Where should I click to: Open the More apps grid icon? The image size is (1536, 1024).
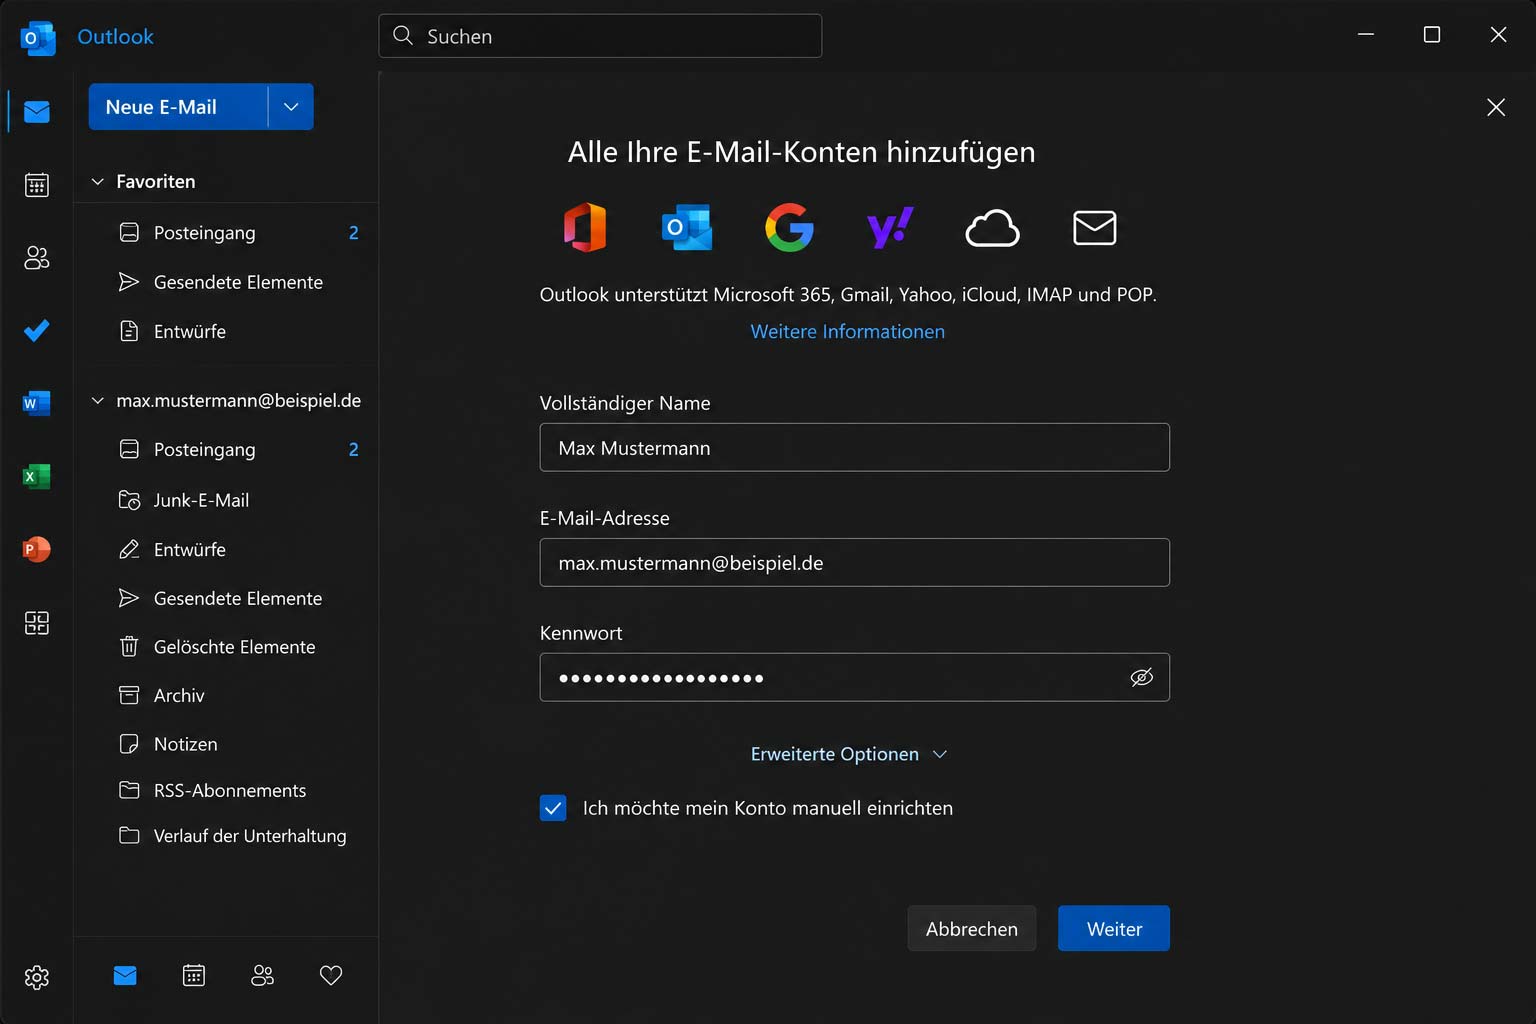[x=37, y=623]
